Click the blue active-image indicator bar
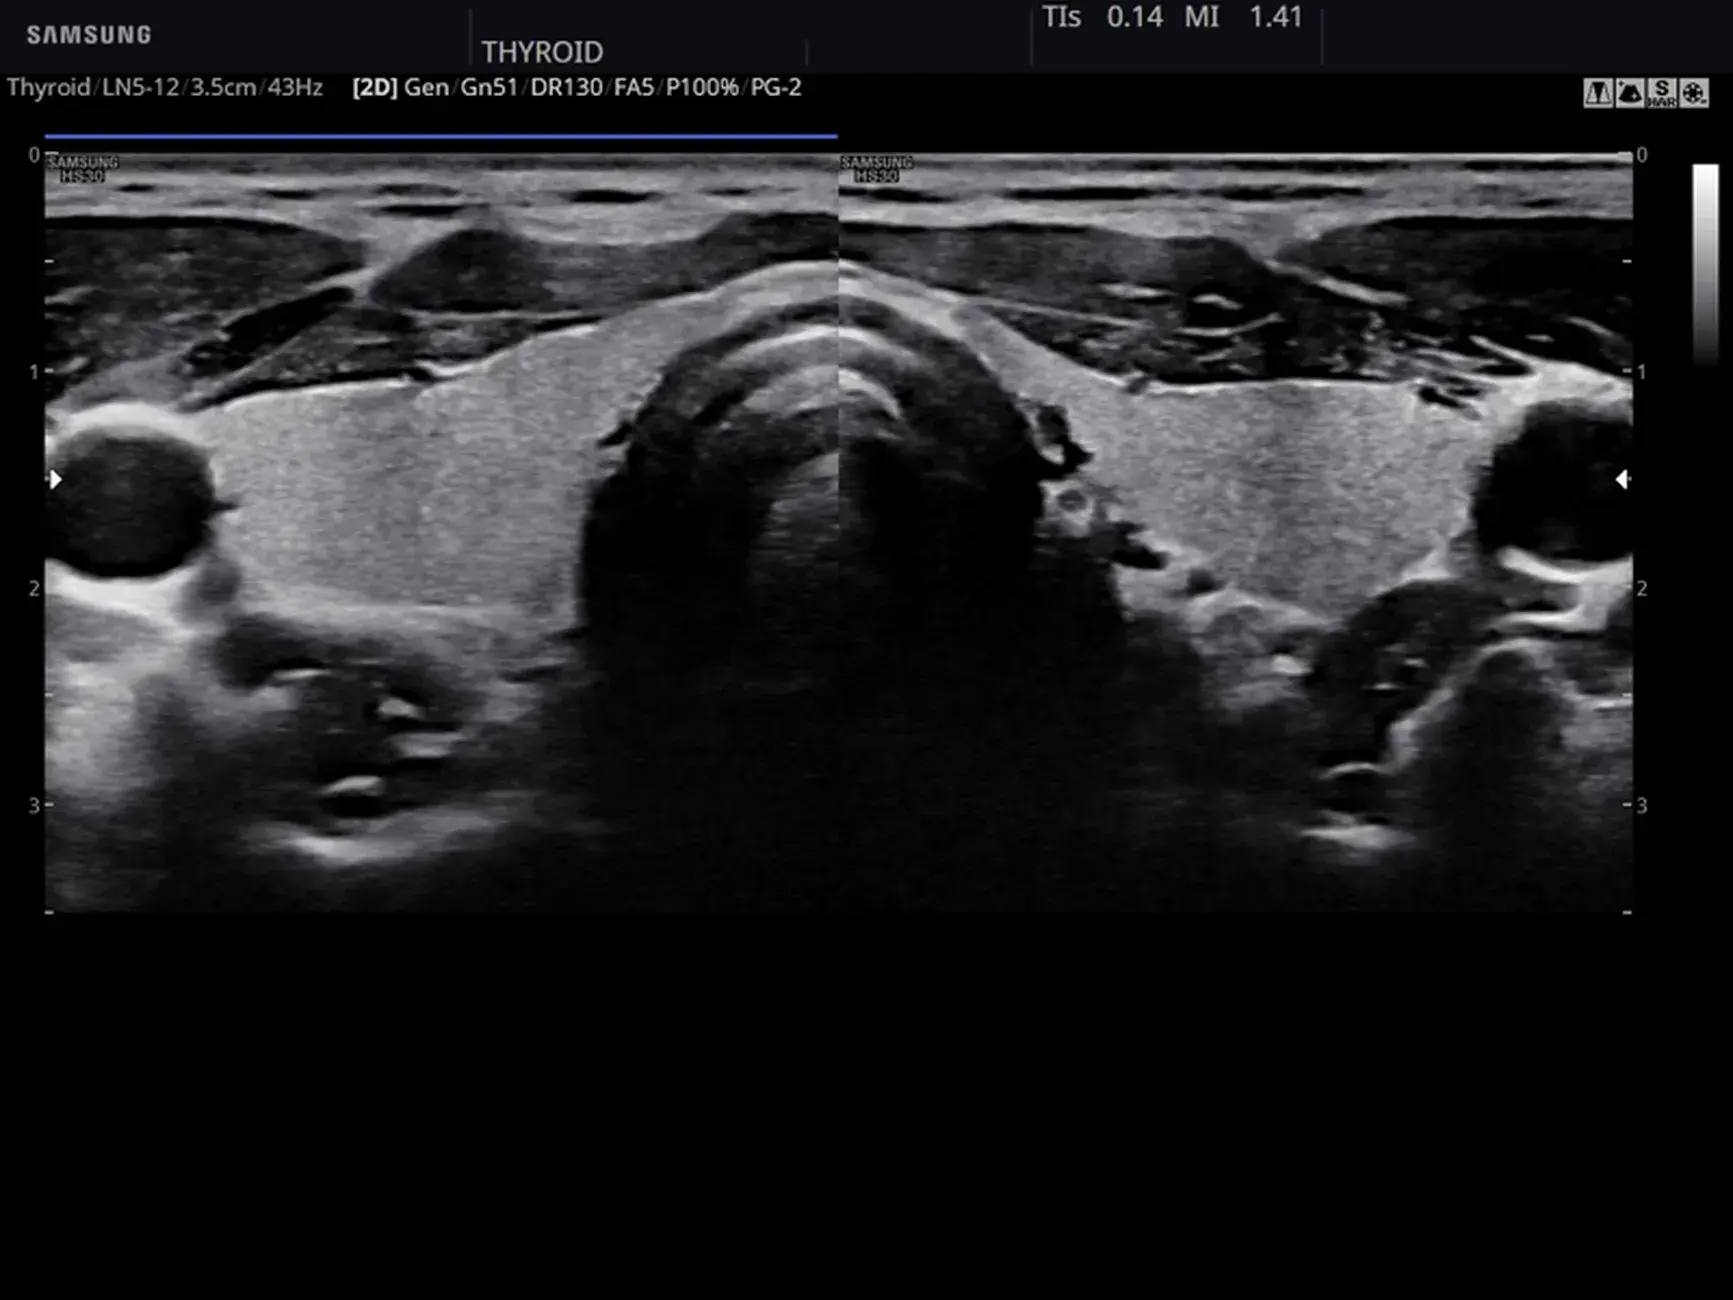1733x1300 pixels. click(x=441, y=135)
